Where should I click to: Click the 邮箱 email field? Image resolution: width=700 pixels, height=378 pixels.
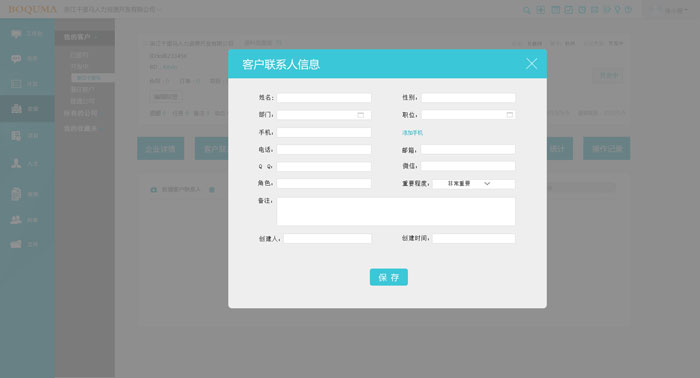click(x=468, y=149)
